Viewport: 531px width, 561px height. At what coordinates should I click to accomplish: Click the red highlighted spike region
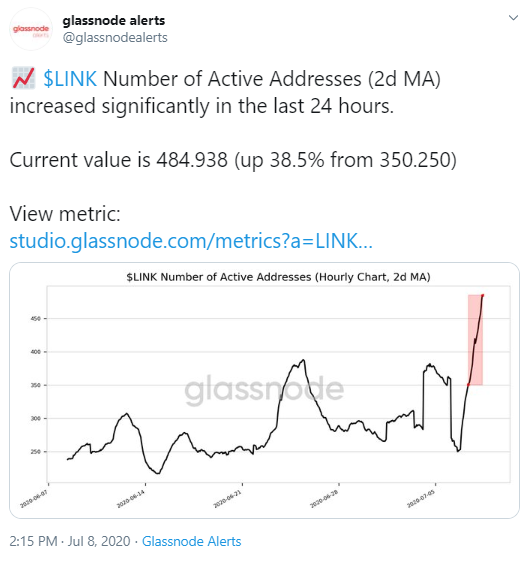tap(475, 340)
